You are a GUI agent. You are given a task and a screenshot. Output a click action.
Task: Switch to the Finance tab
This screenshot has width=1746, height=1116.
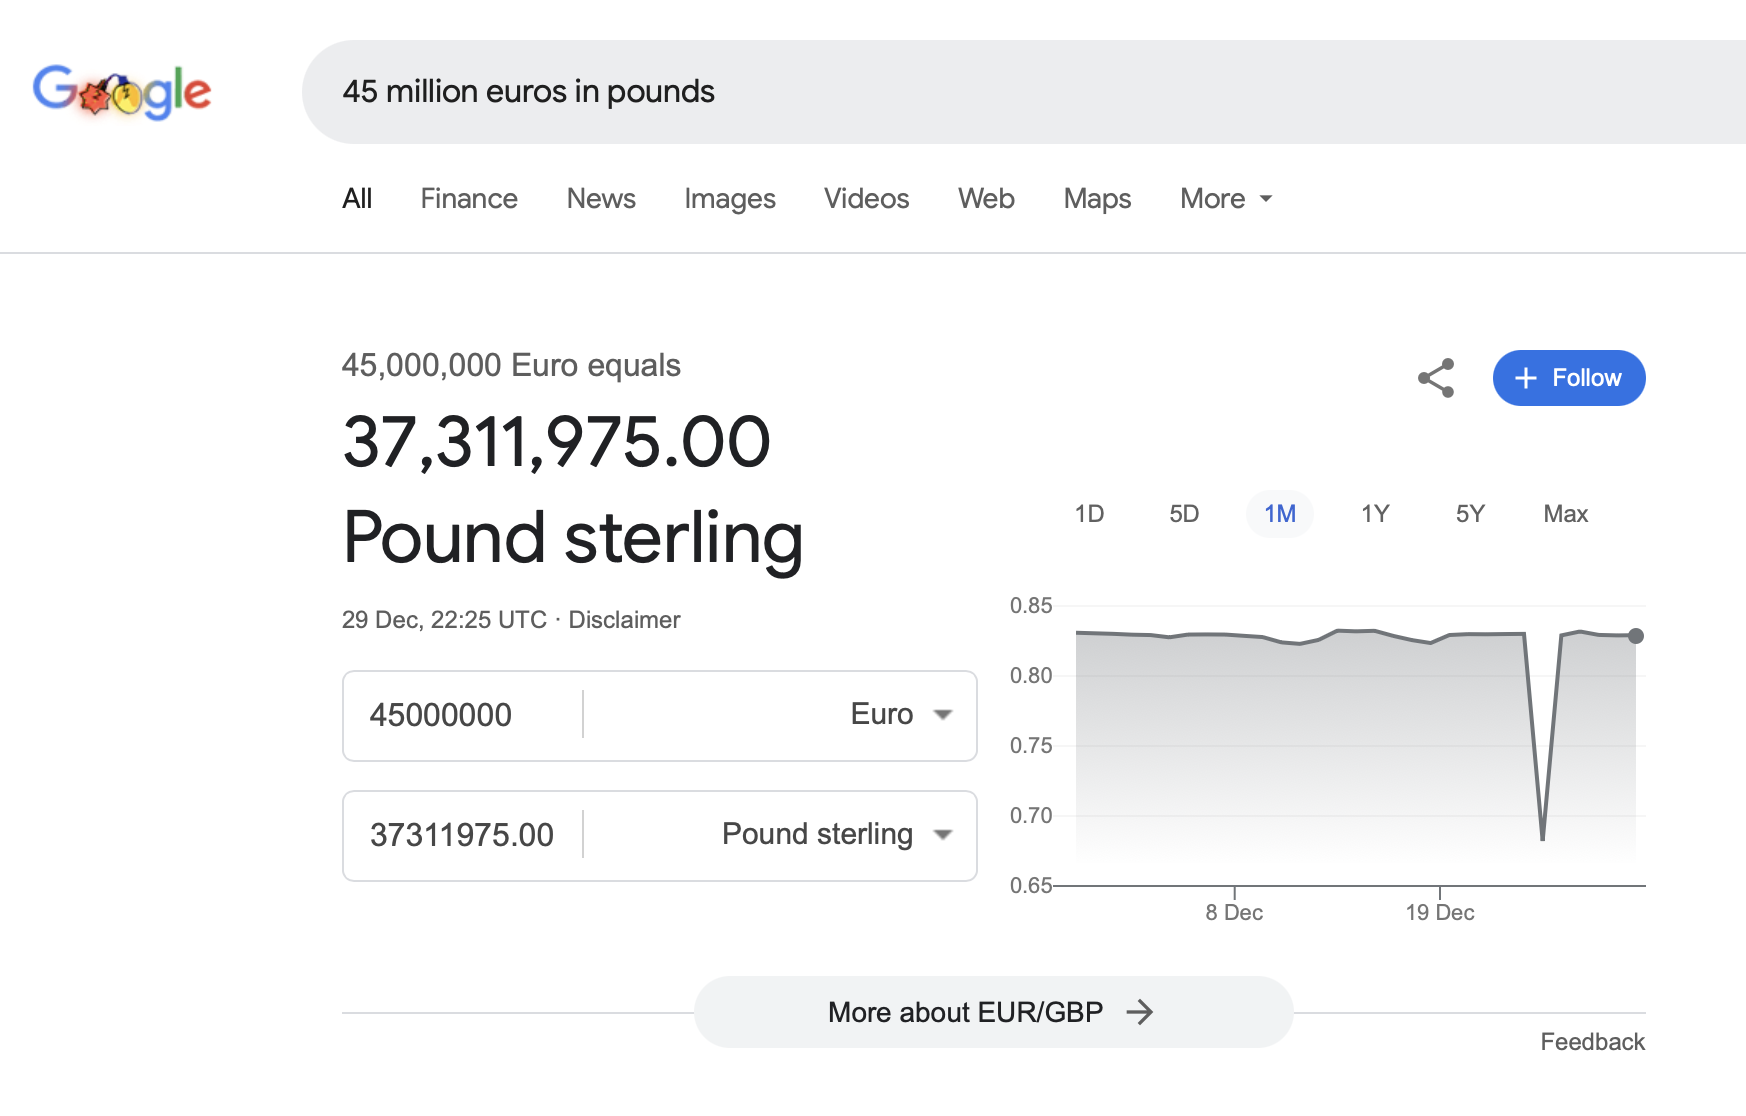click(x=469, y=199)
